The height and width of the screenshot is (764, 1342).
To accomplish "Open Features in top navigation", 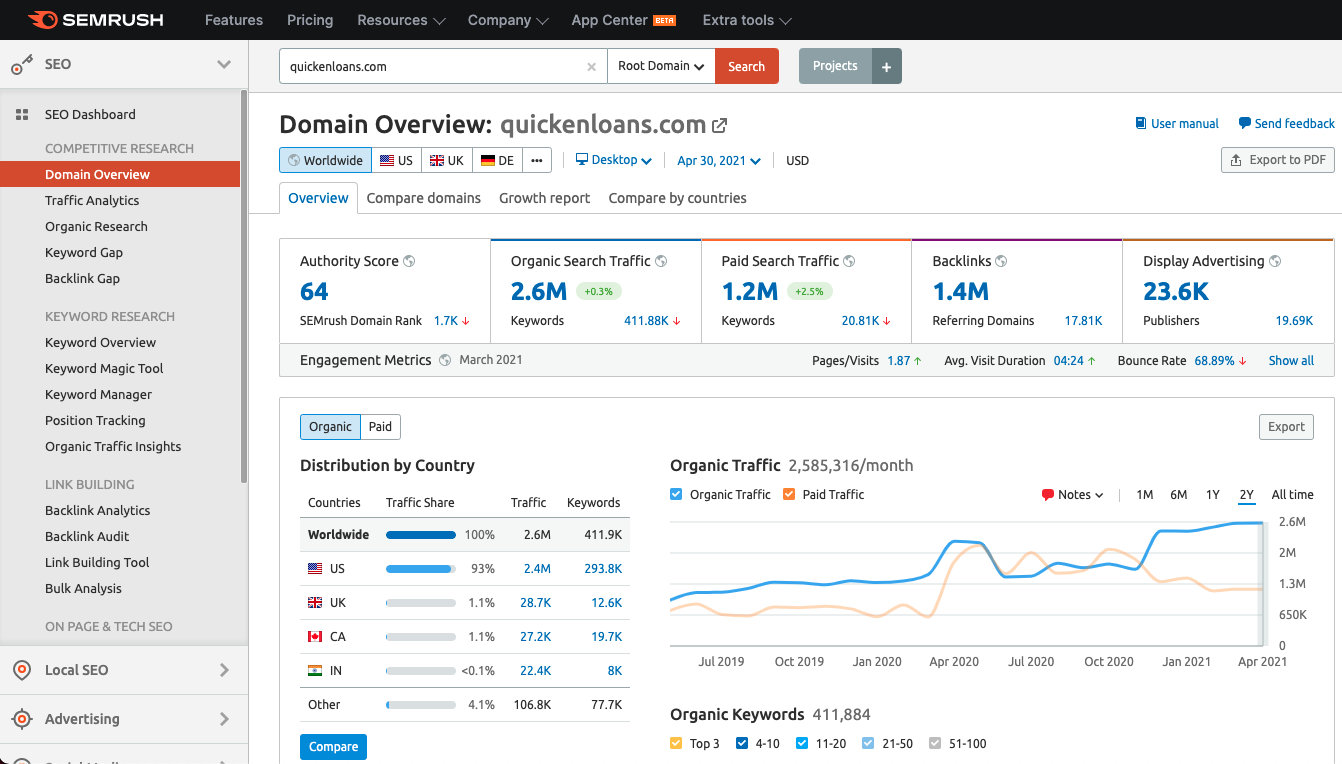I will click(232, 20).
